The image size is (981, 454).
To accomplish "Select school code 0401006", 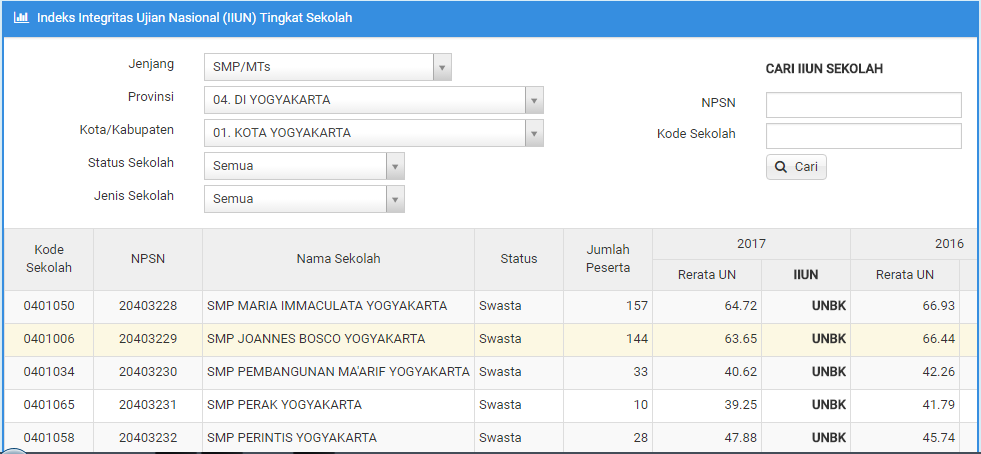I will pos(49,339).
